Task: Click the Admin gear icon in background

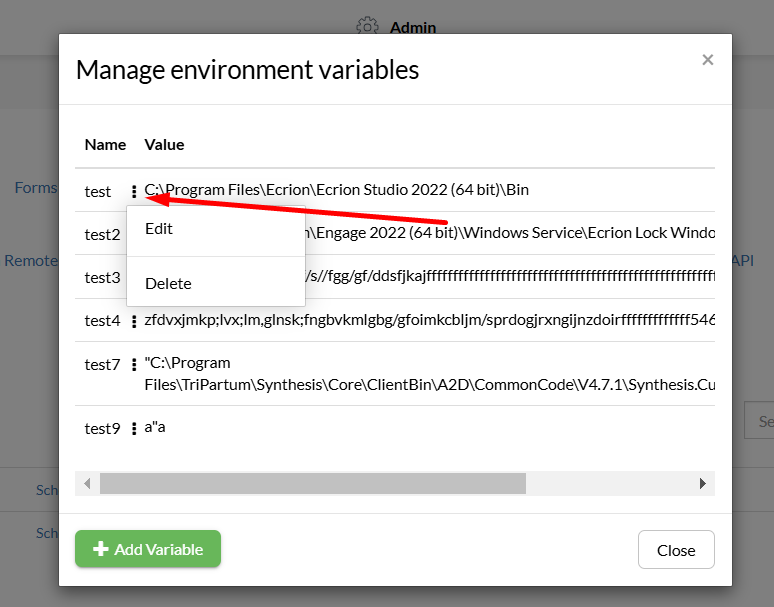Action: pyautogui.click(x=367, y=26)
